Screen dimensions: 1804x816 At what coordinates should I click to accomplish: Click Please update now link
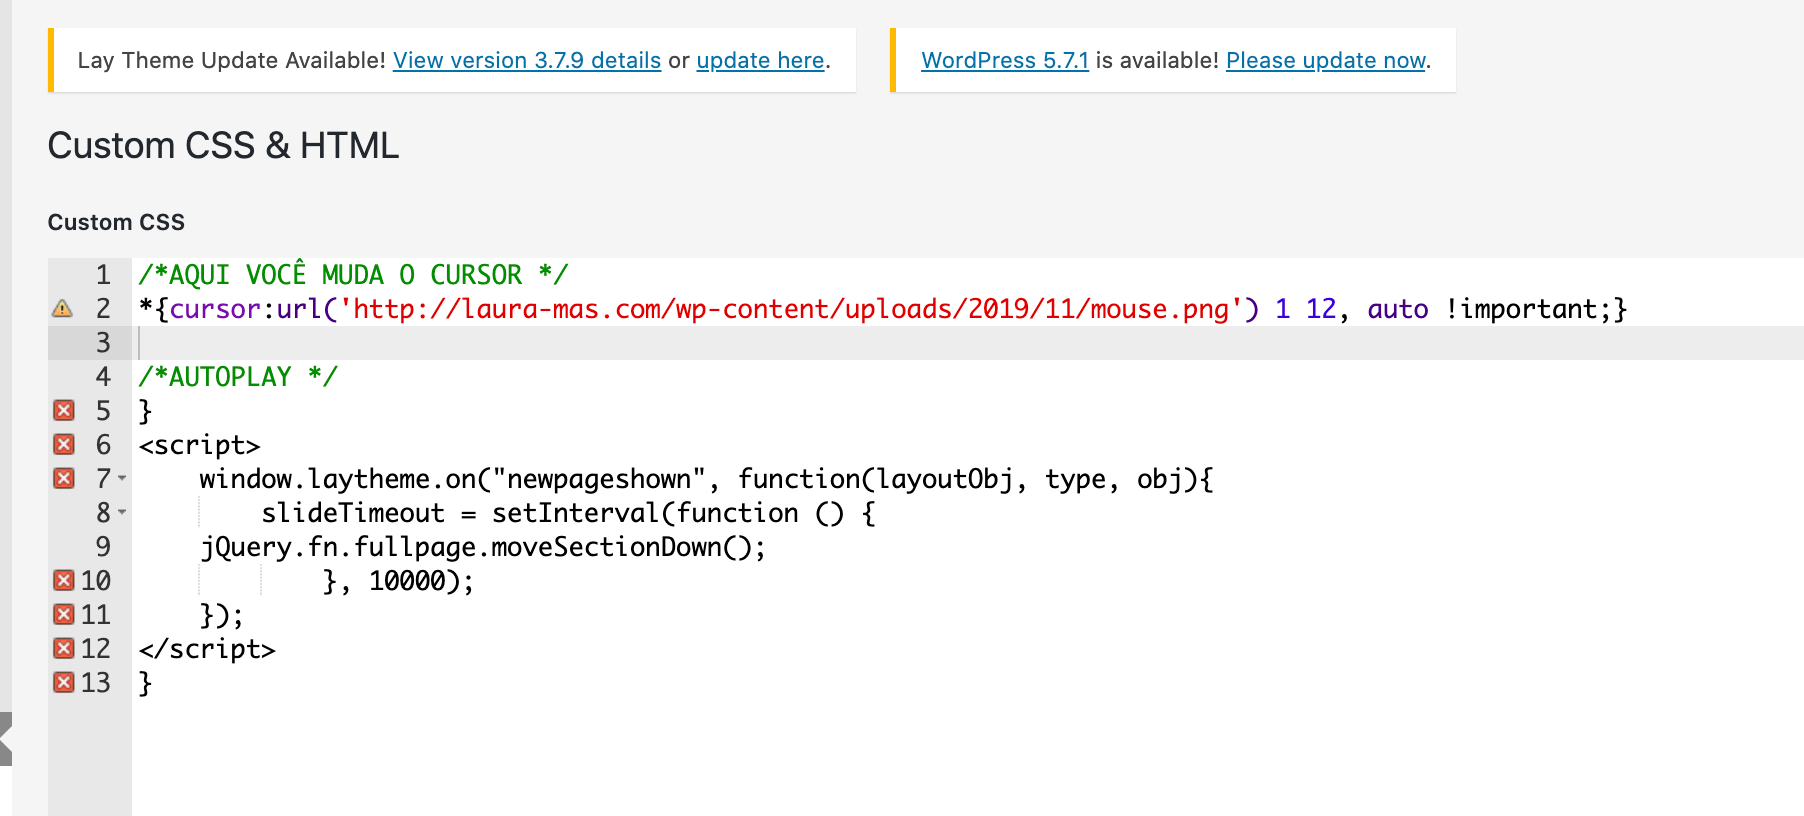1325,60
